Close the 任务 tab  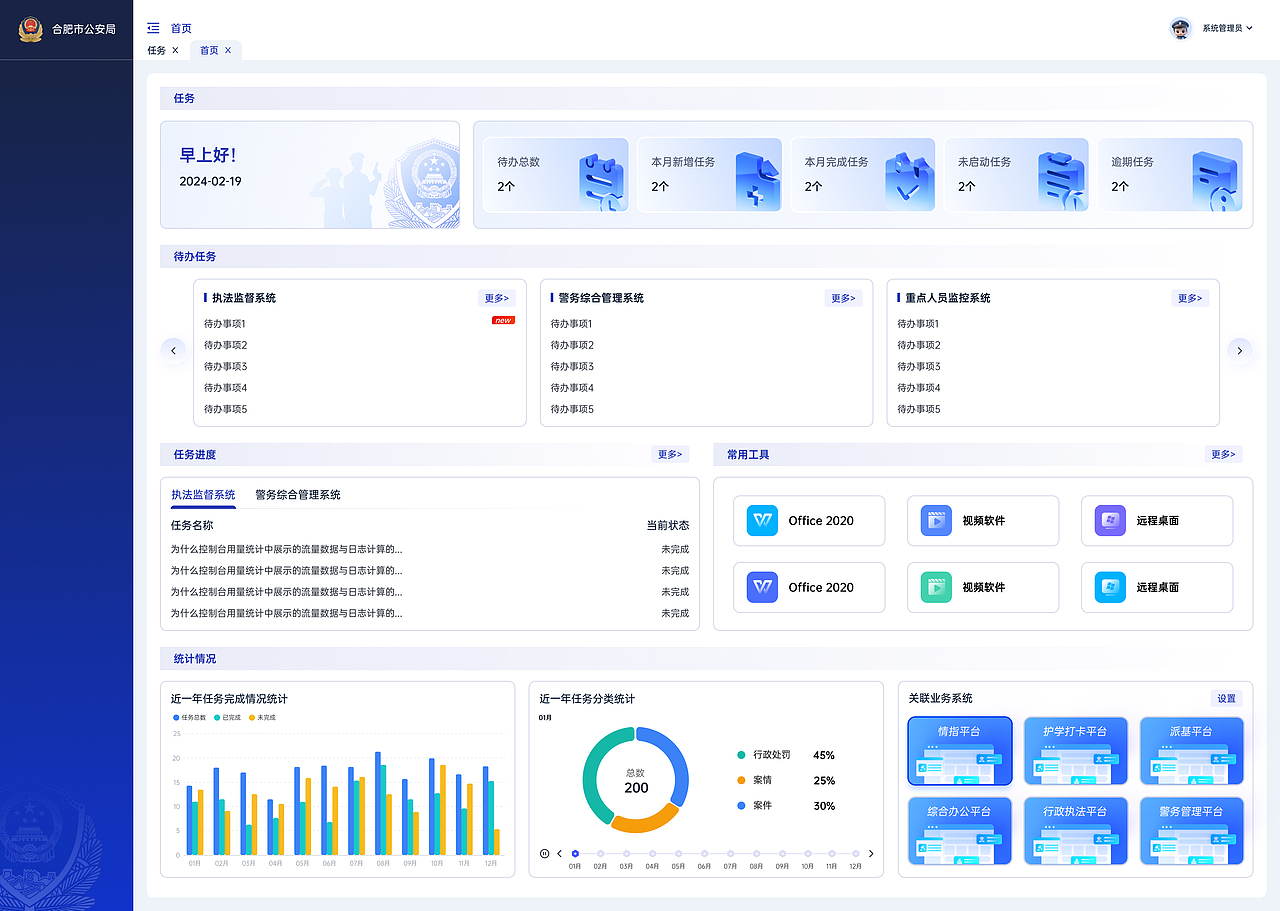pos(175,50)
